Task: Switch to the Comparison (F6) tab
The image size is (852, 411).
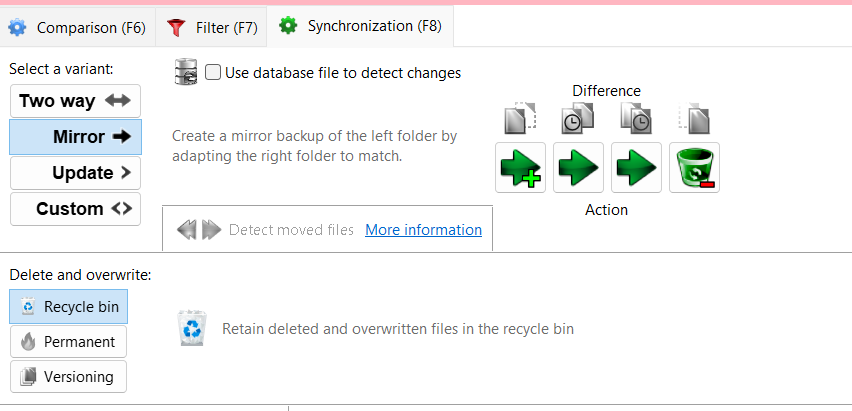Action: pyautogui.click(x=78, y=27)
